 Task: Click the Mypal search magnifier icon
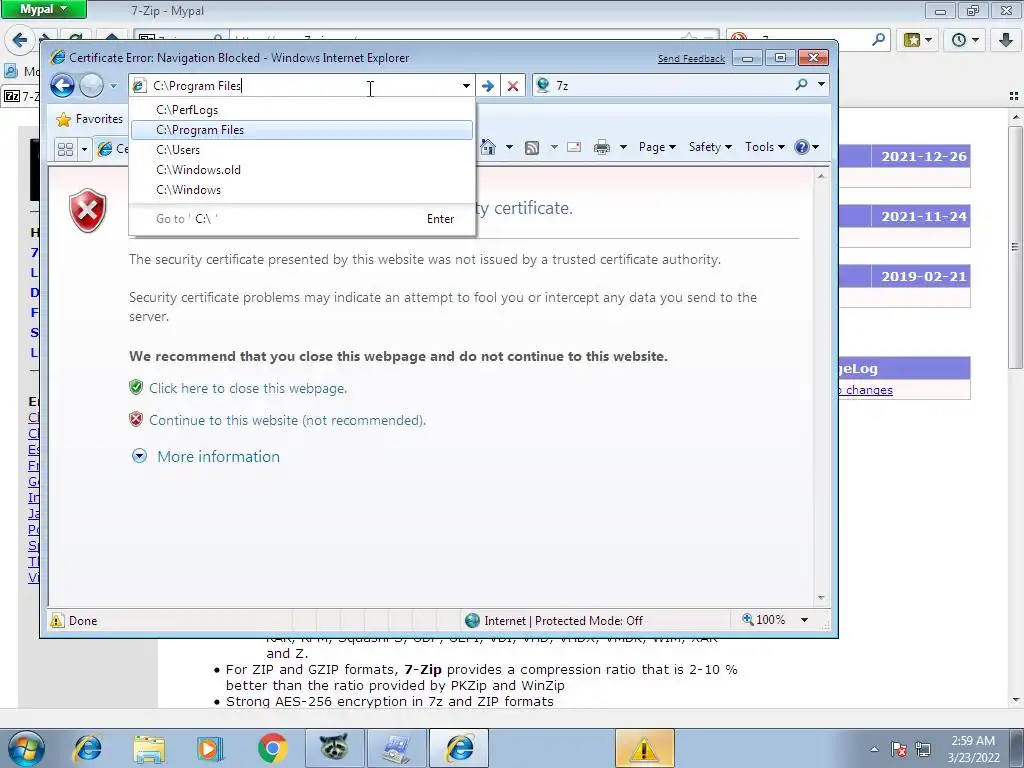(878, 40)
